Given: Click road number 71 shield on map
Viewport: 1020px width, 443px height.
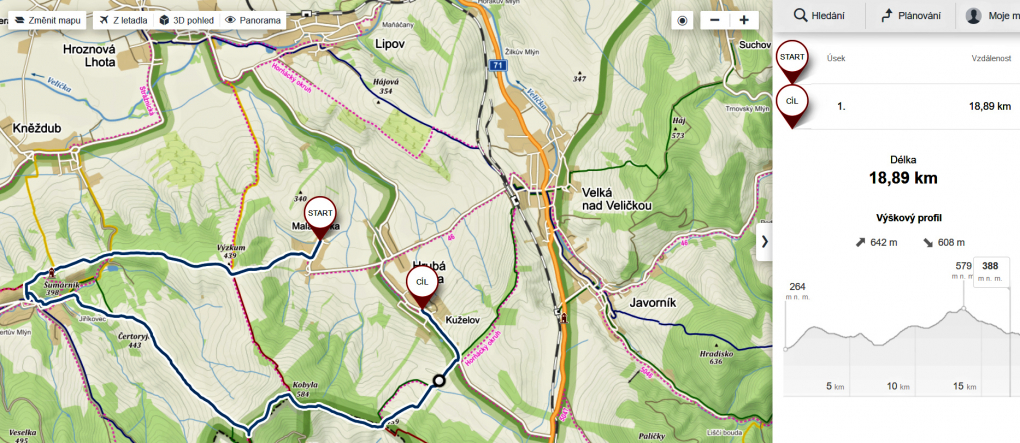Looking at the screenshot, I should coord(498,65).
